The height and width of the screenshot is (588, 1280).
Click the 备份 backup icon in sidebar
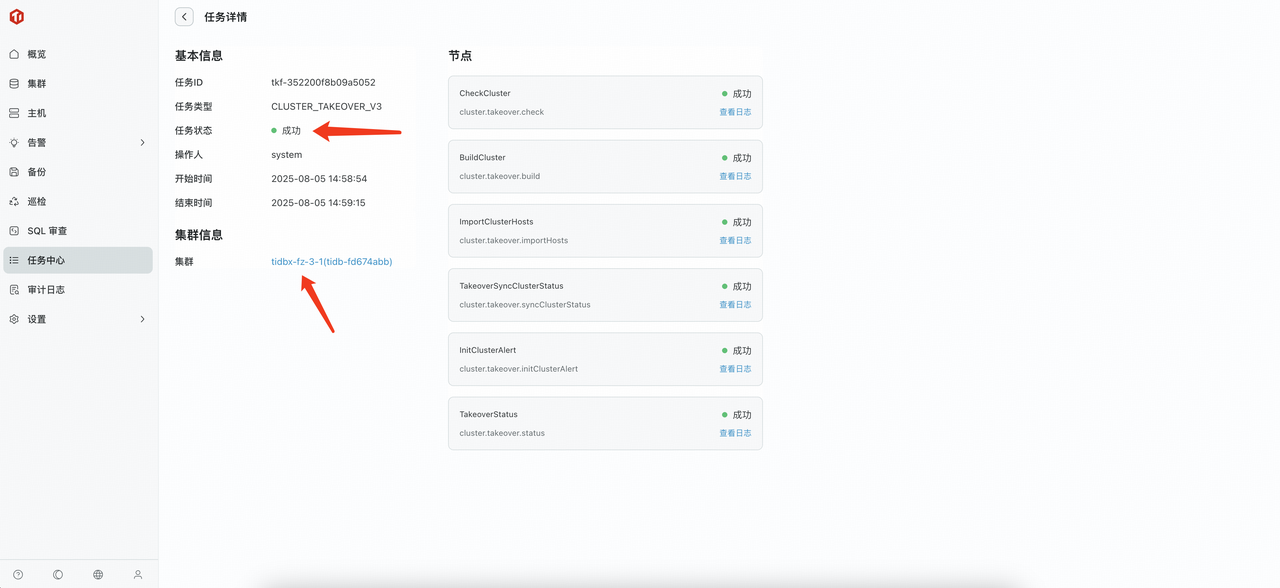14,172
